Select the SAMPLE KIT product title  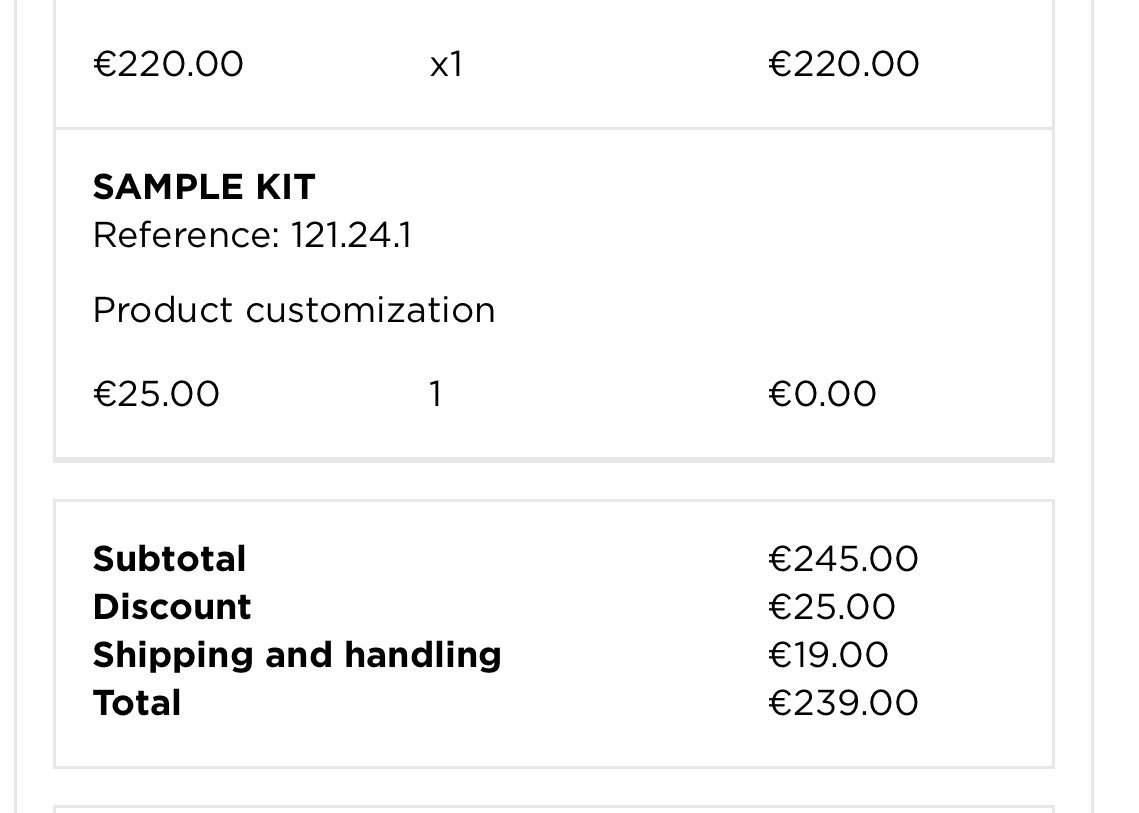tap(204, 187)
